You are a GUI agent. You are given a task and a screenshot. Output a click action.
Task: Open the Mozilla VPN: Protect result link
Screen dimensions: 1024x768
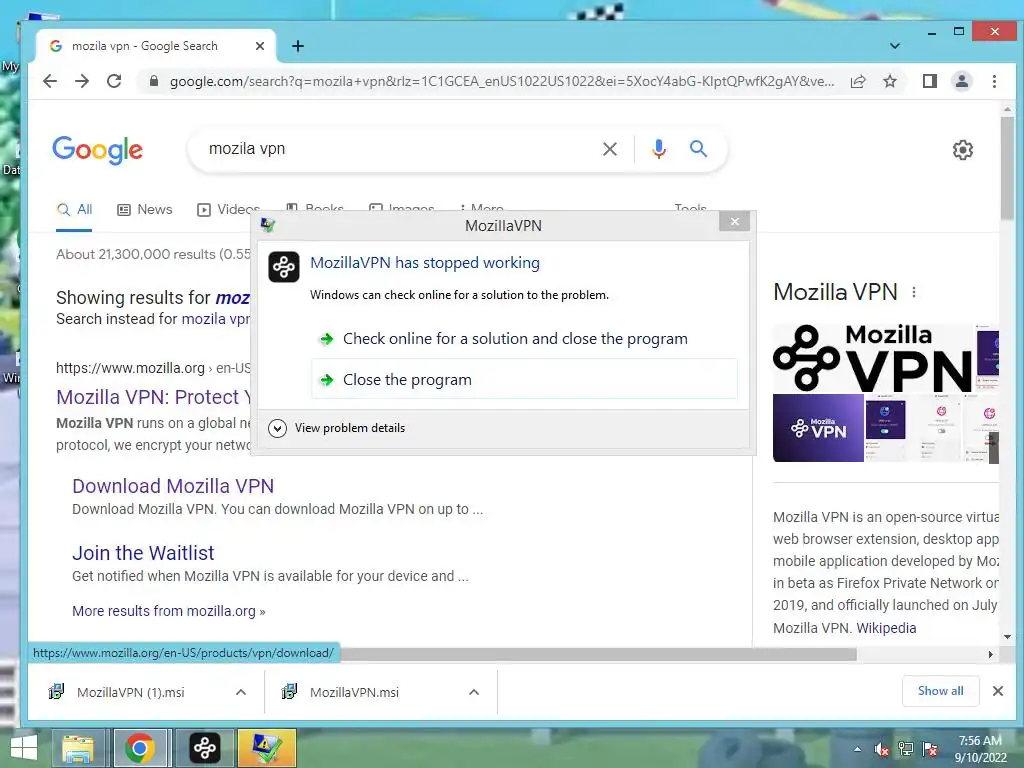coord(153,397)
